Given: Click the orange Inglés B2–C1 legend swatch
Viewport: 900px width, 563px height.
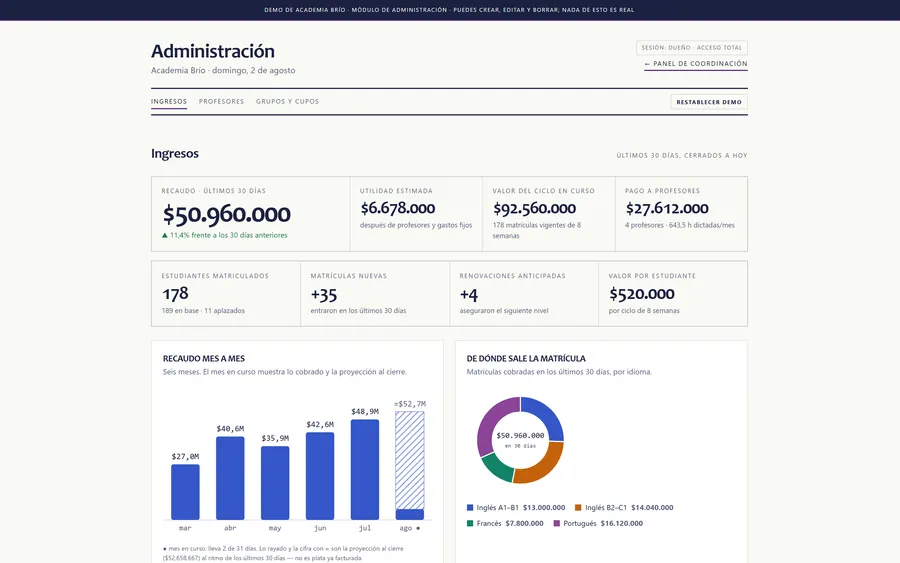Looking at the screenshot, I should (578, 508).
